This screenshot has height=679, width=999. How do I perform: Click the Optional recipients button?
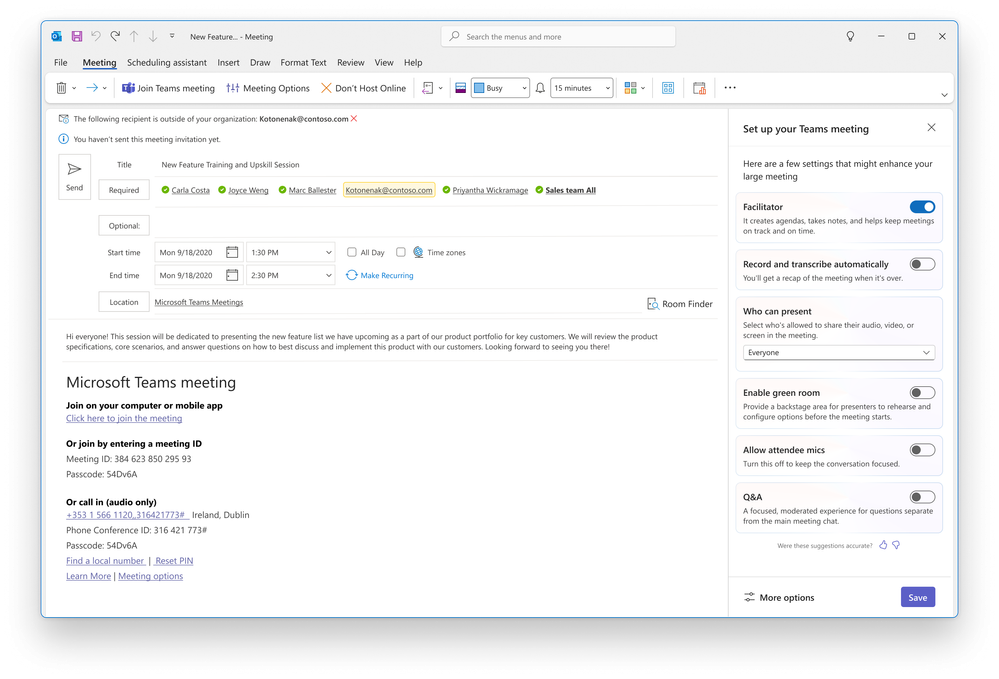point(124,225)
